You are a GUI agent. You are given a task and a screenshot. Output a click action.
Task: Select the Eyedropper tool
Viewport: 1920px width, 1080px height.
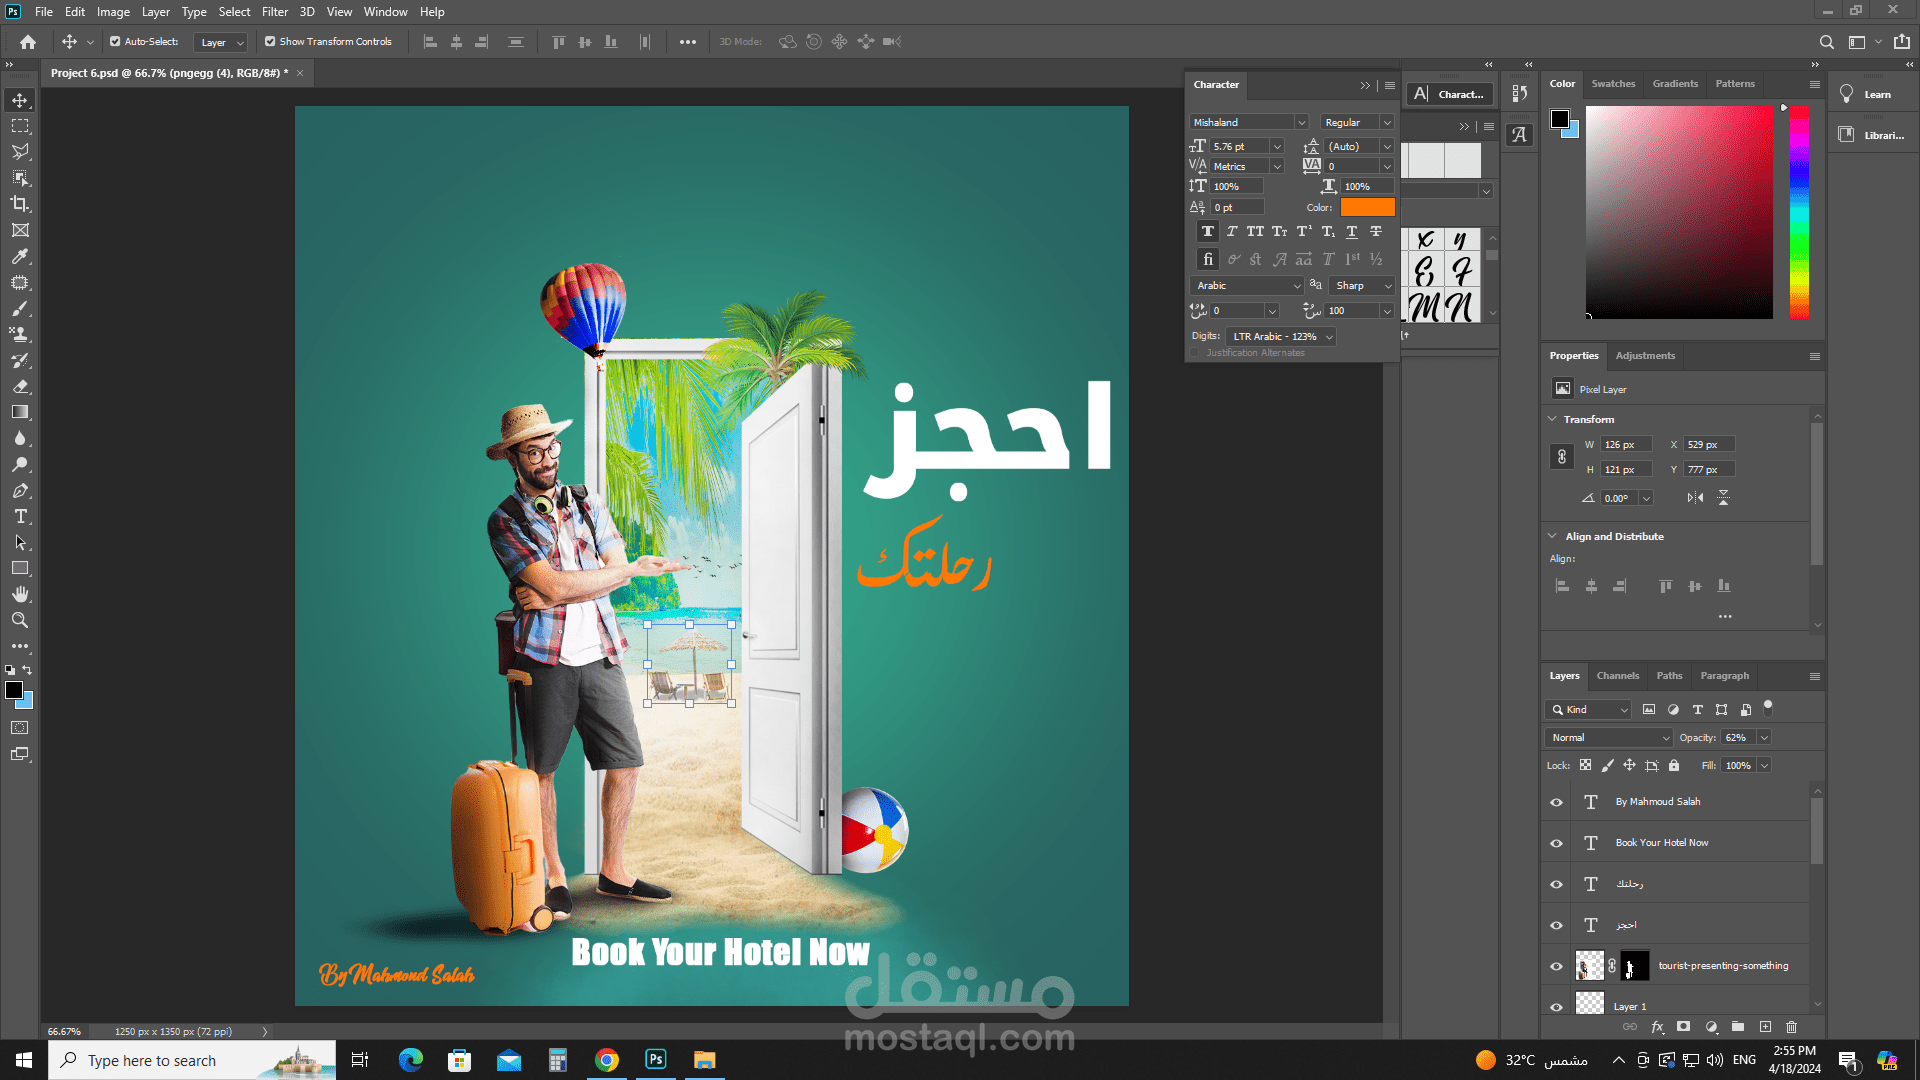[20, 257]
